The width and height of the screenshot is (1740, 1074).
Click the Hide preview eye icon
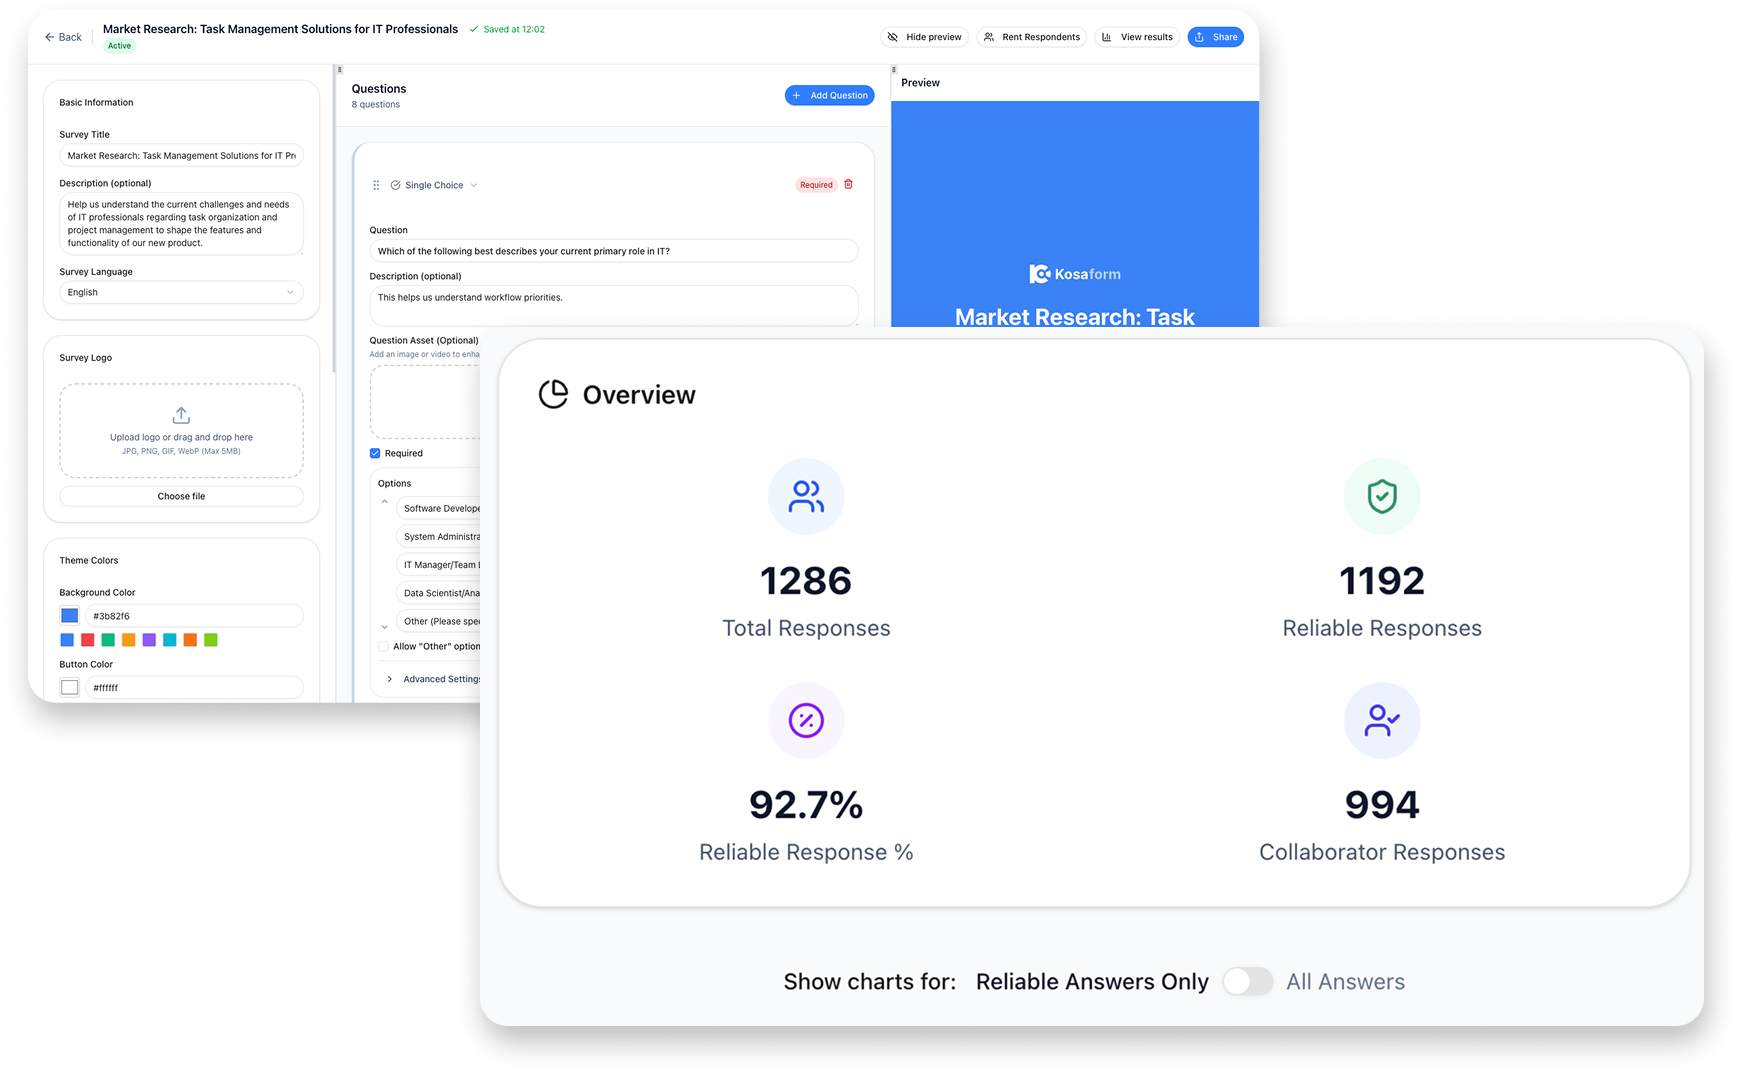point(892,36)
